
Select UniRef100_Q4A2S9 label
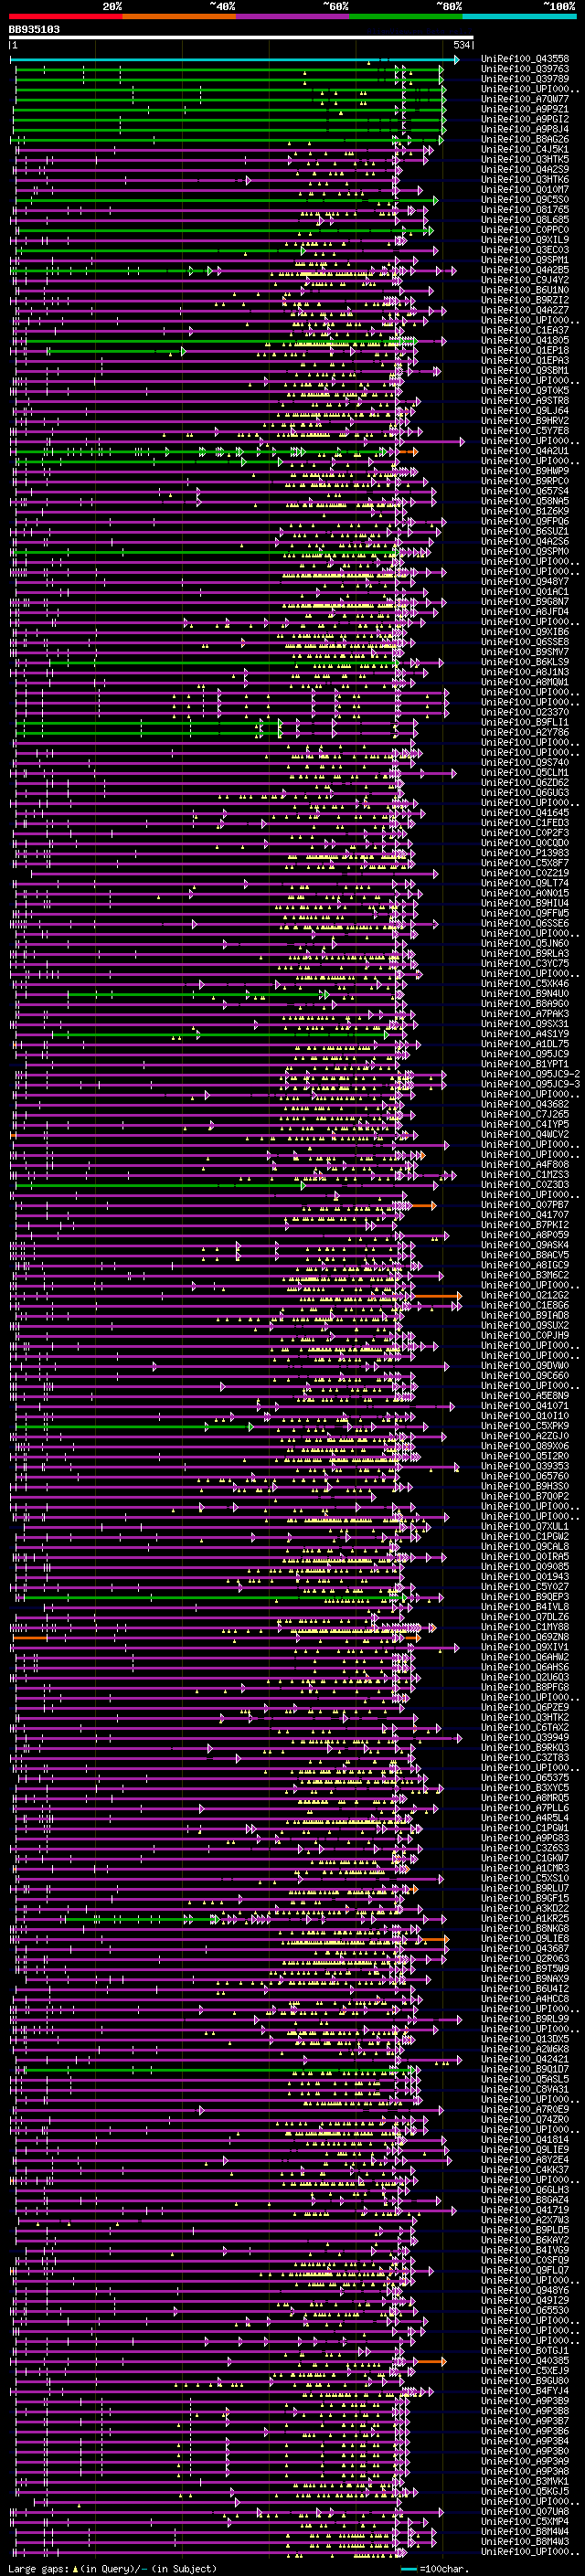pos(525,169)
